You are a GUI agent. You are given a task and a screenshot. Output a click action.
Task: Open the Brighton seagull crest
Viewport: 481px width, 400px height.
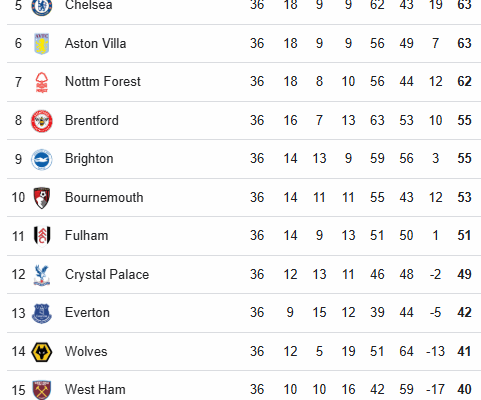coord(42,159)
